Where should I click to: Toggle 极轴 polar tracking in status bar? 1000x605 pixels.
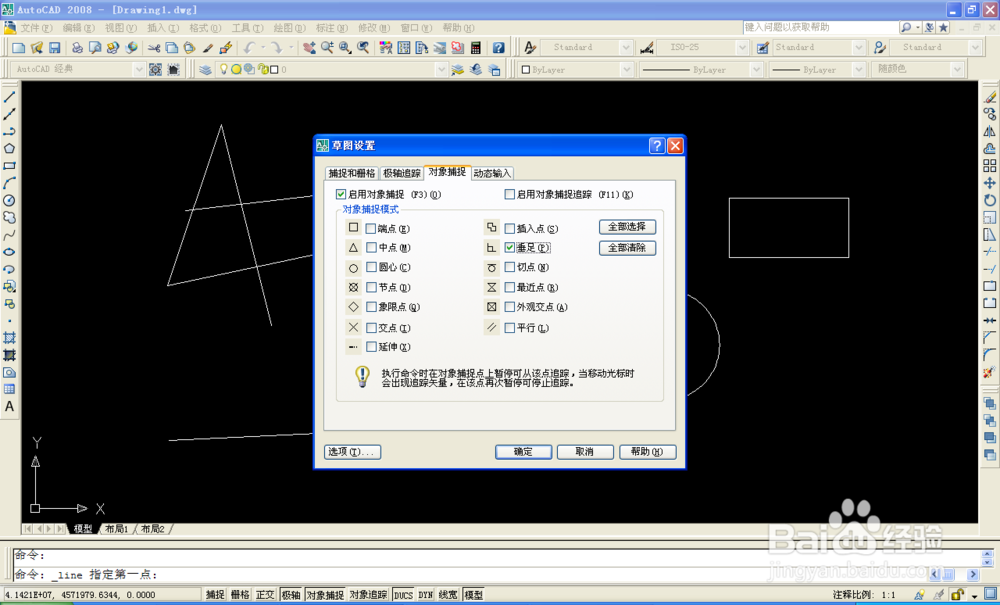[291, 595]
